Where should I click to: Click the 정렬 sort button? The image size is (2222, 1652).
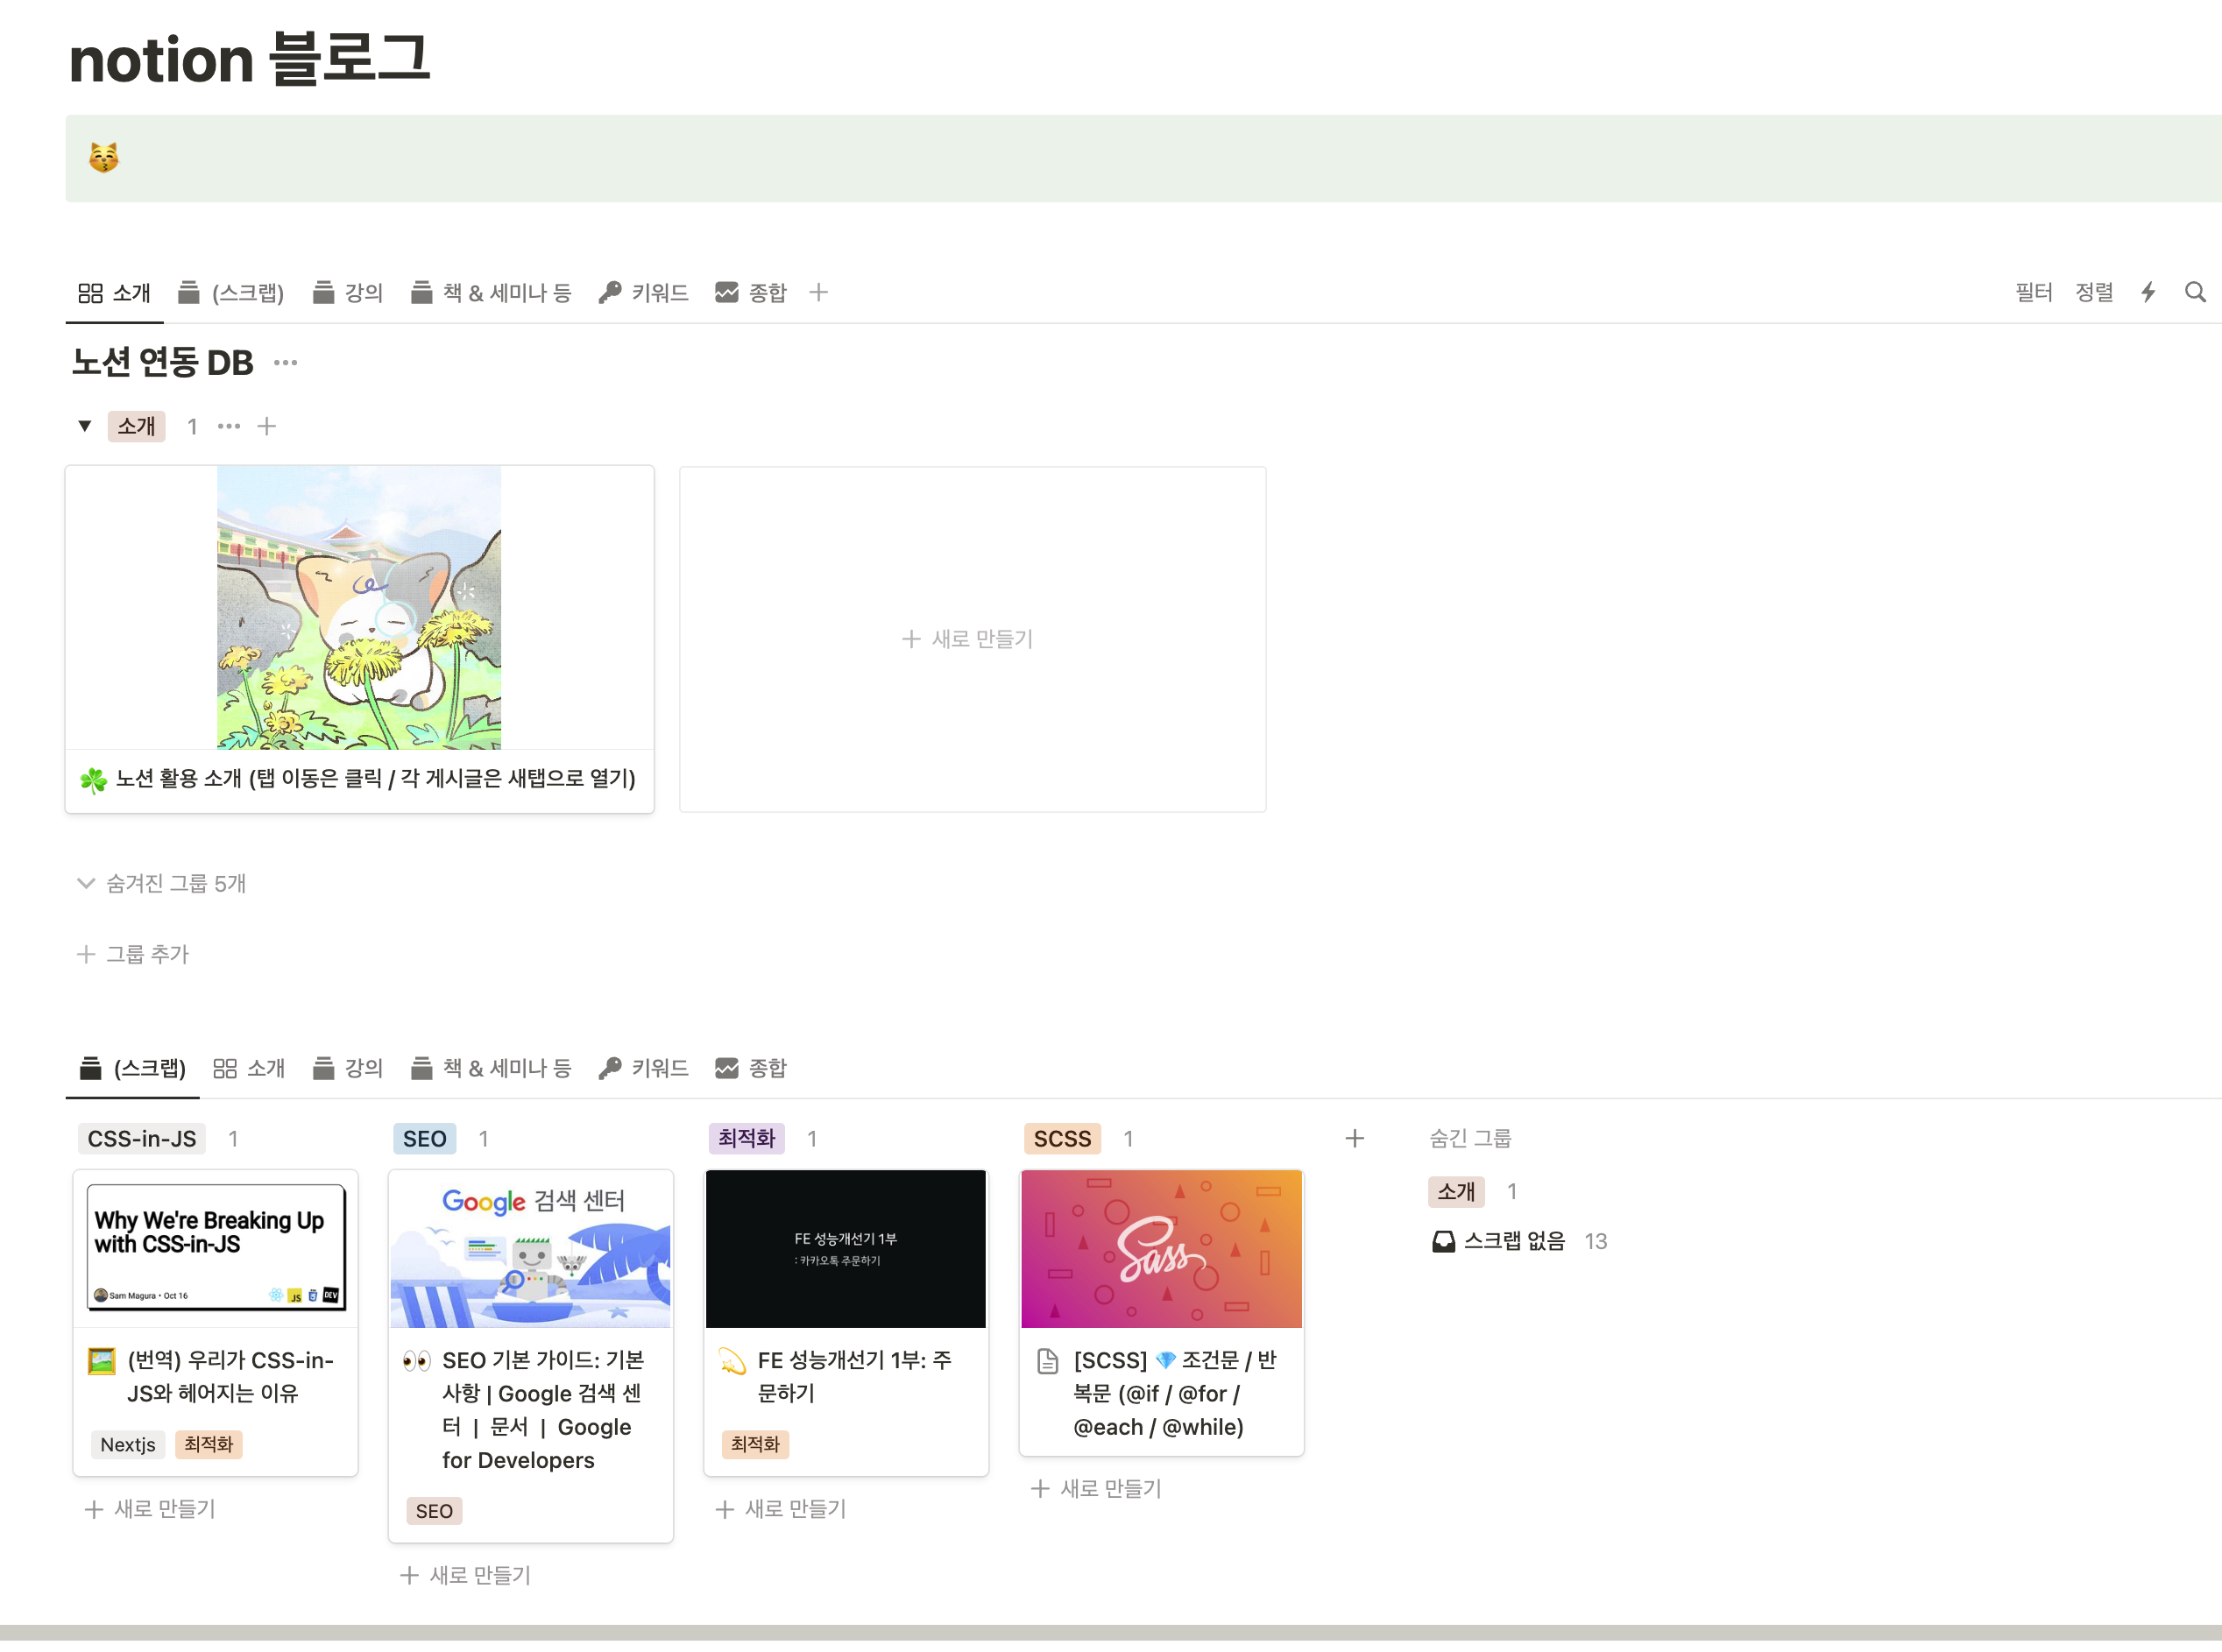pos(2094,292)
